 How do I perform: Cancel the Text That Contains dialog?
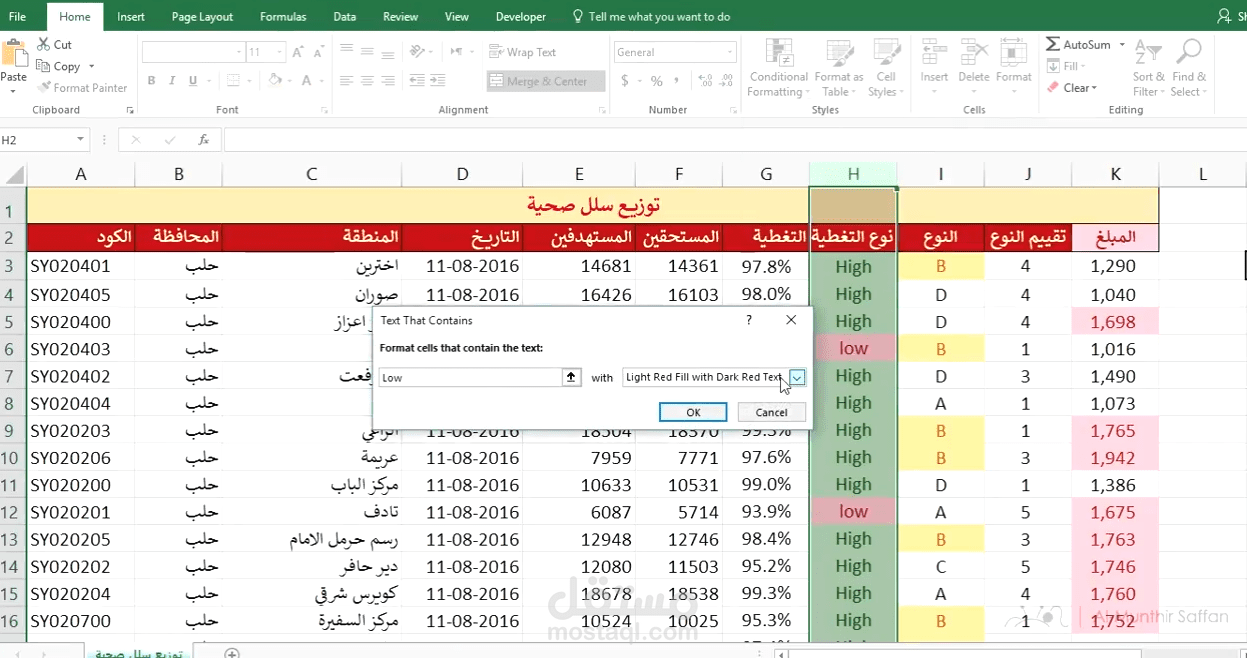771,411
